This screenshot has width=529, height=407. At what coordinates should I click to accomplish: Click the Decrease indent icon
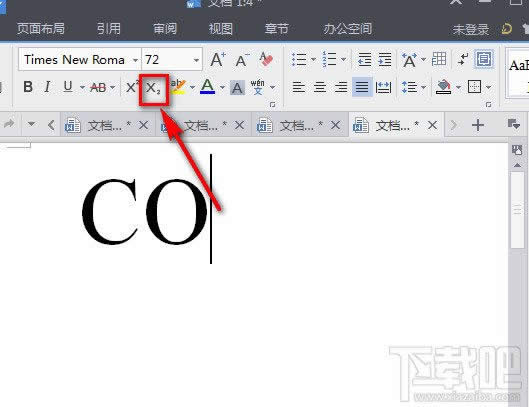coord(364,59)
